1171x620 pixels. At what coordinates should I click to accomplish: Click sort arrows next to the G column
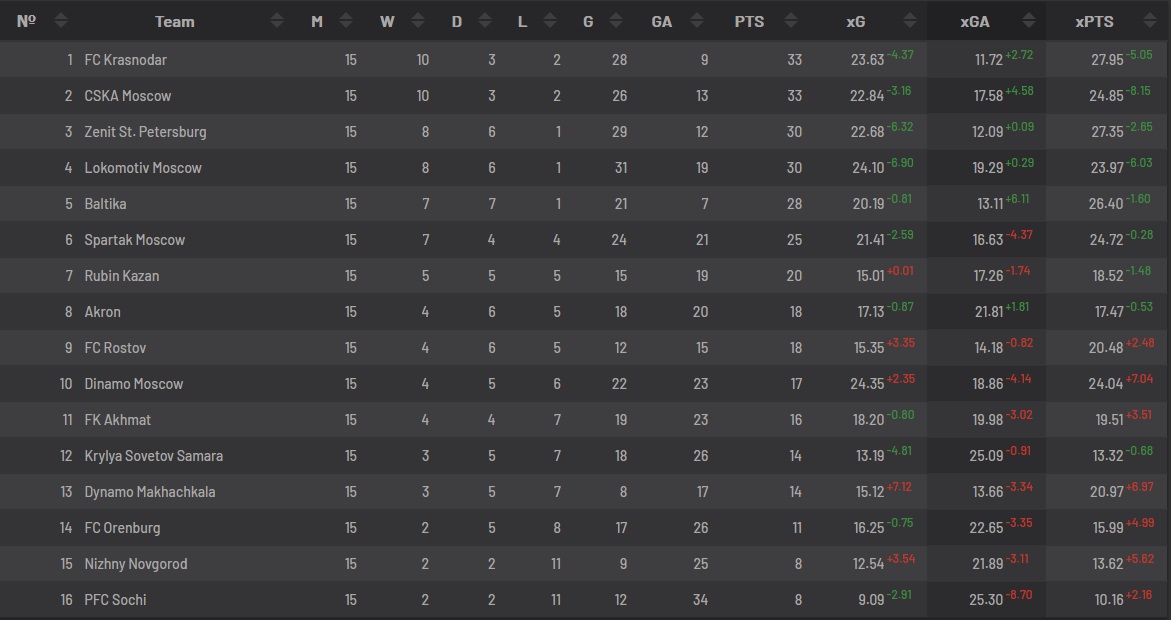click(x=619, y=21)
